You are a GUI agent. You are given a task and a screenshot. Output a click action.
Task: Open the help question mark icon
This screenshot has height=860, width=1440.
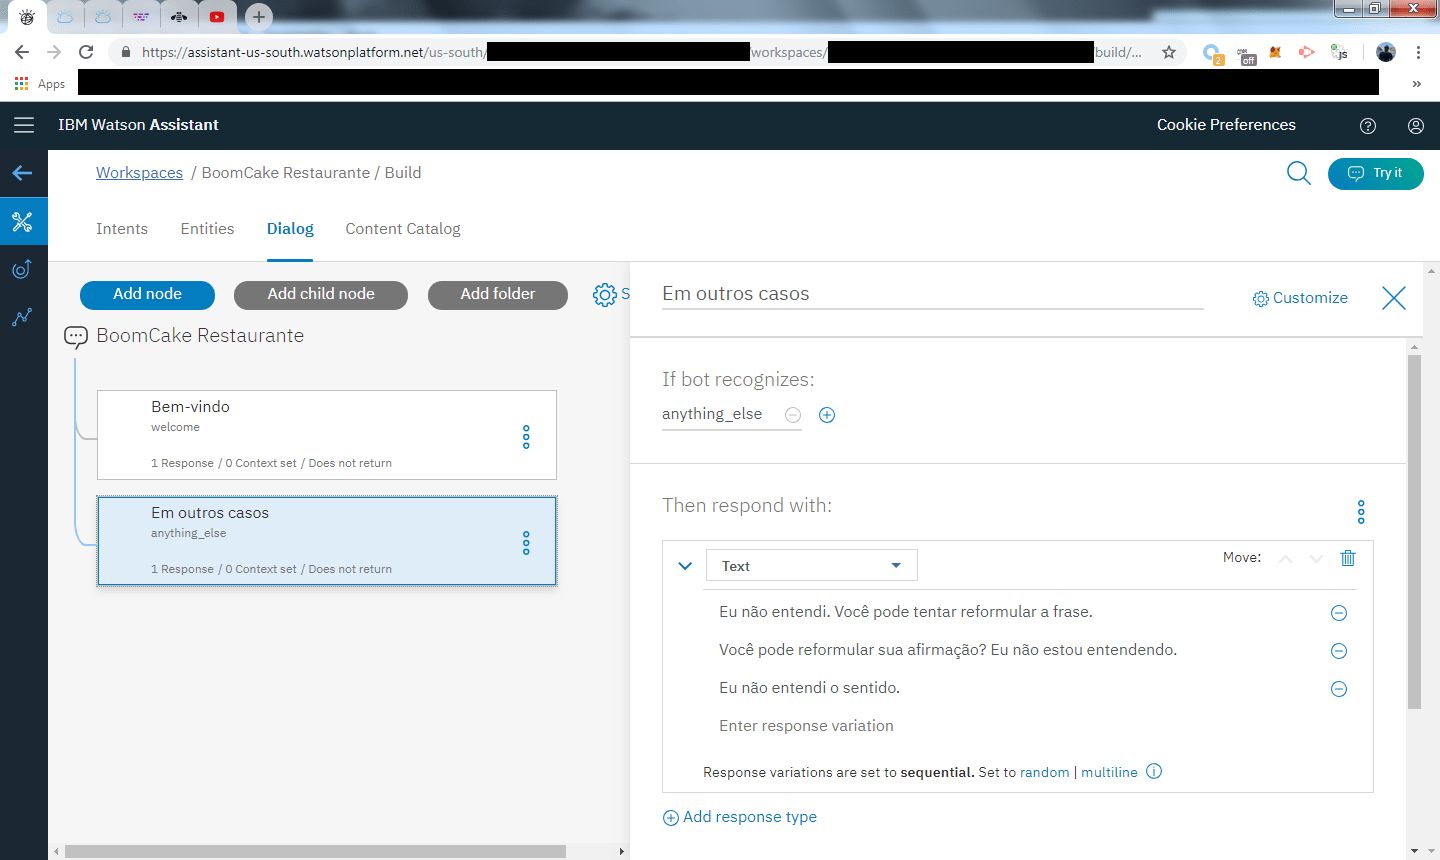[1368, 125]
